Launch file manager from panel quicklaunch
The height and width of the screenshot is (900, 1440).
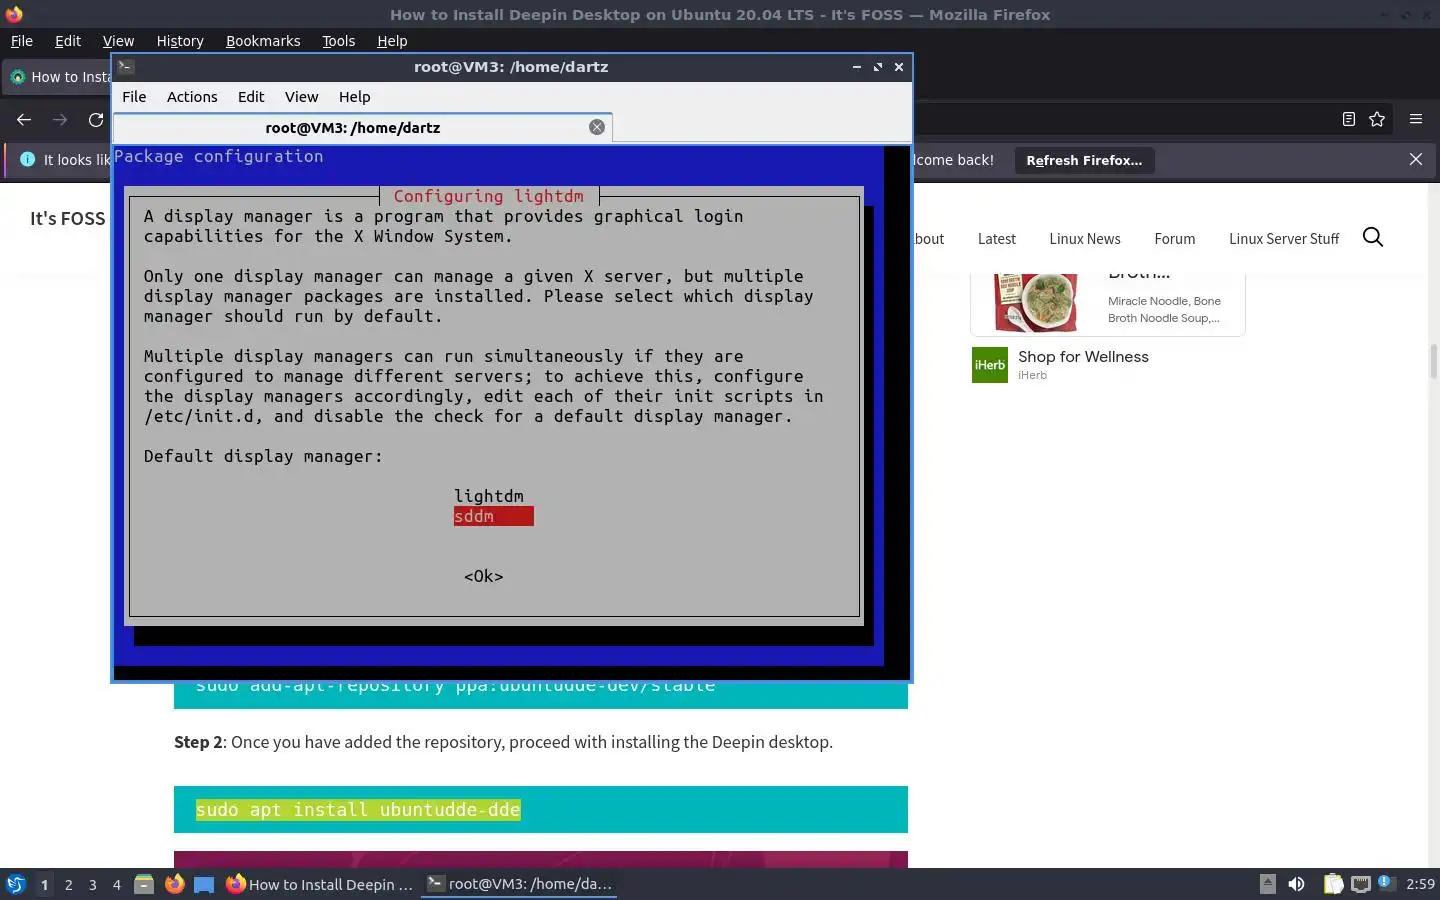tap(144, 884)
